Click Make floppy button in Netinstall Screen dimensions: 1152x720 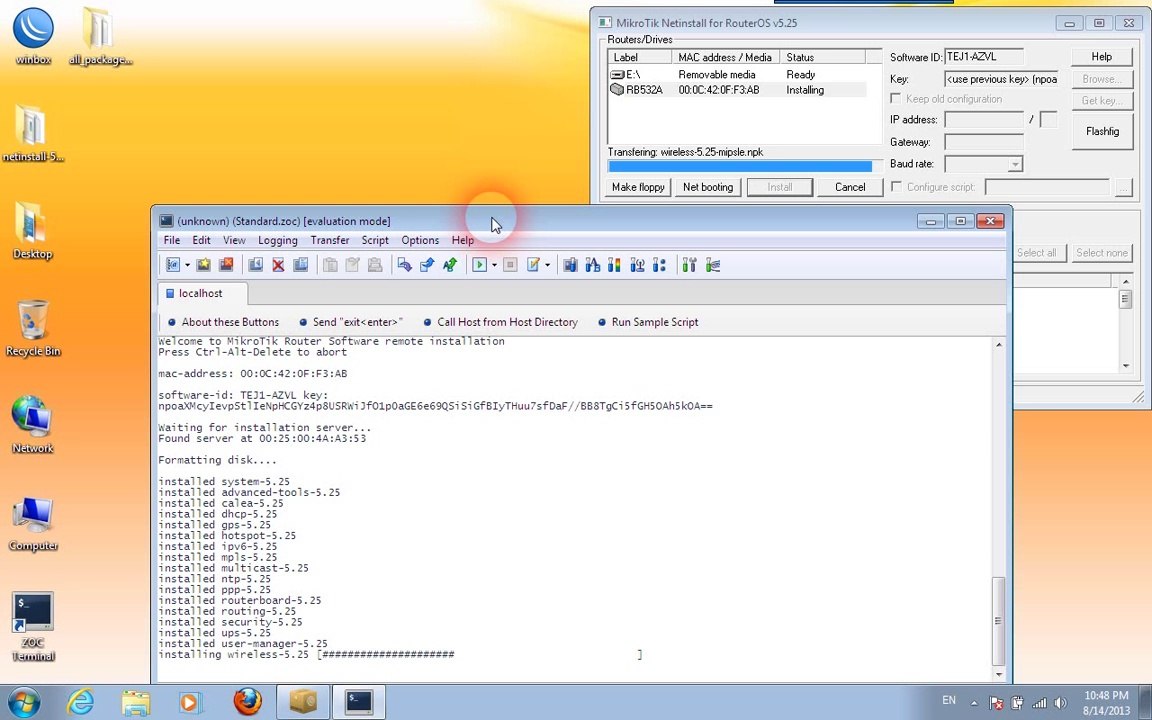tap(638, 187)
